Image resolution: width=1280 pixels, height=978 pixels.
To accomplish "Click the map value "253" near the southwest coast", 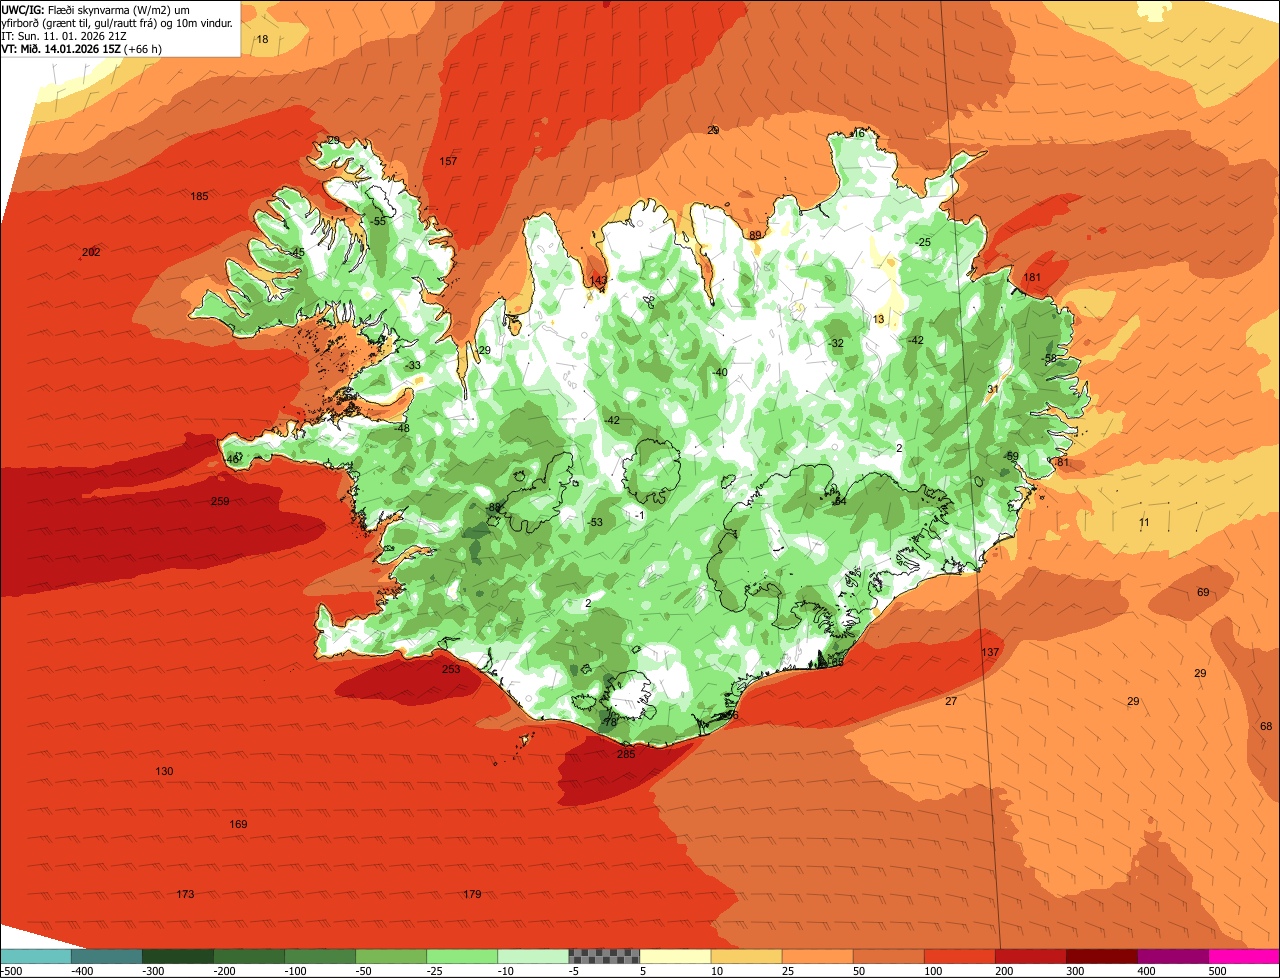I will (451, 669).
